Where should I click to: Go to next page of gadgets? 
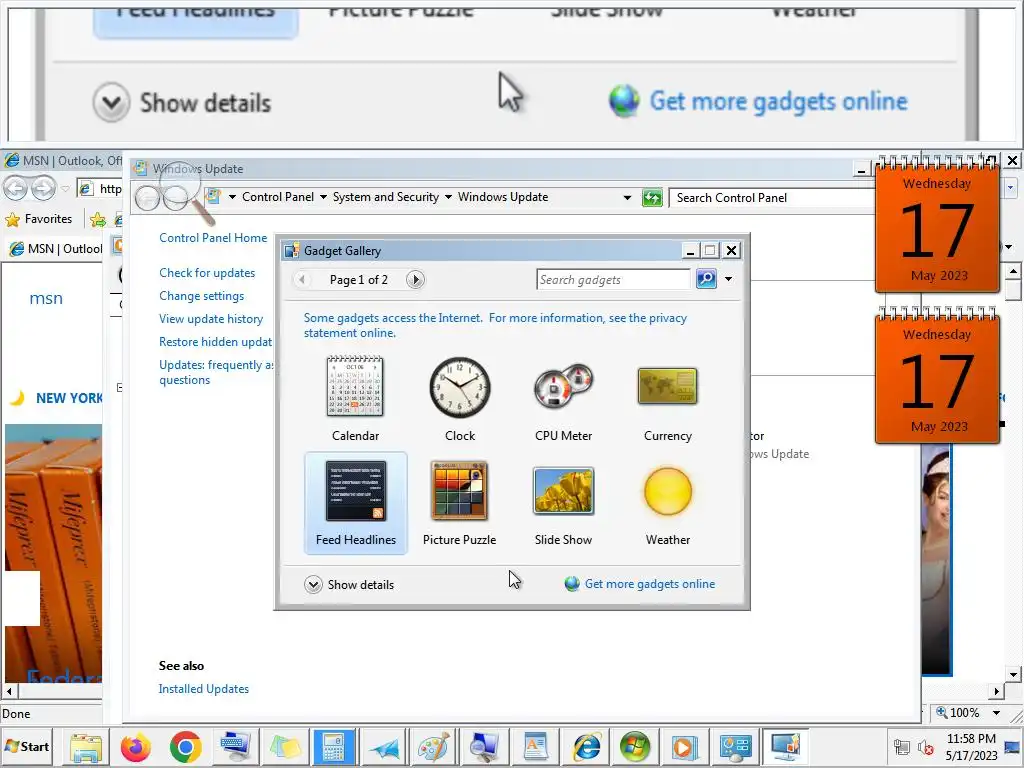pos(415,280)
